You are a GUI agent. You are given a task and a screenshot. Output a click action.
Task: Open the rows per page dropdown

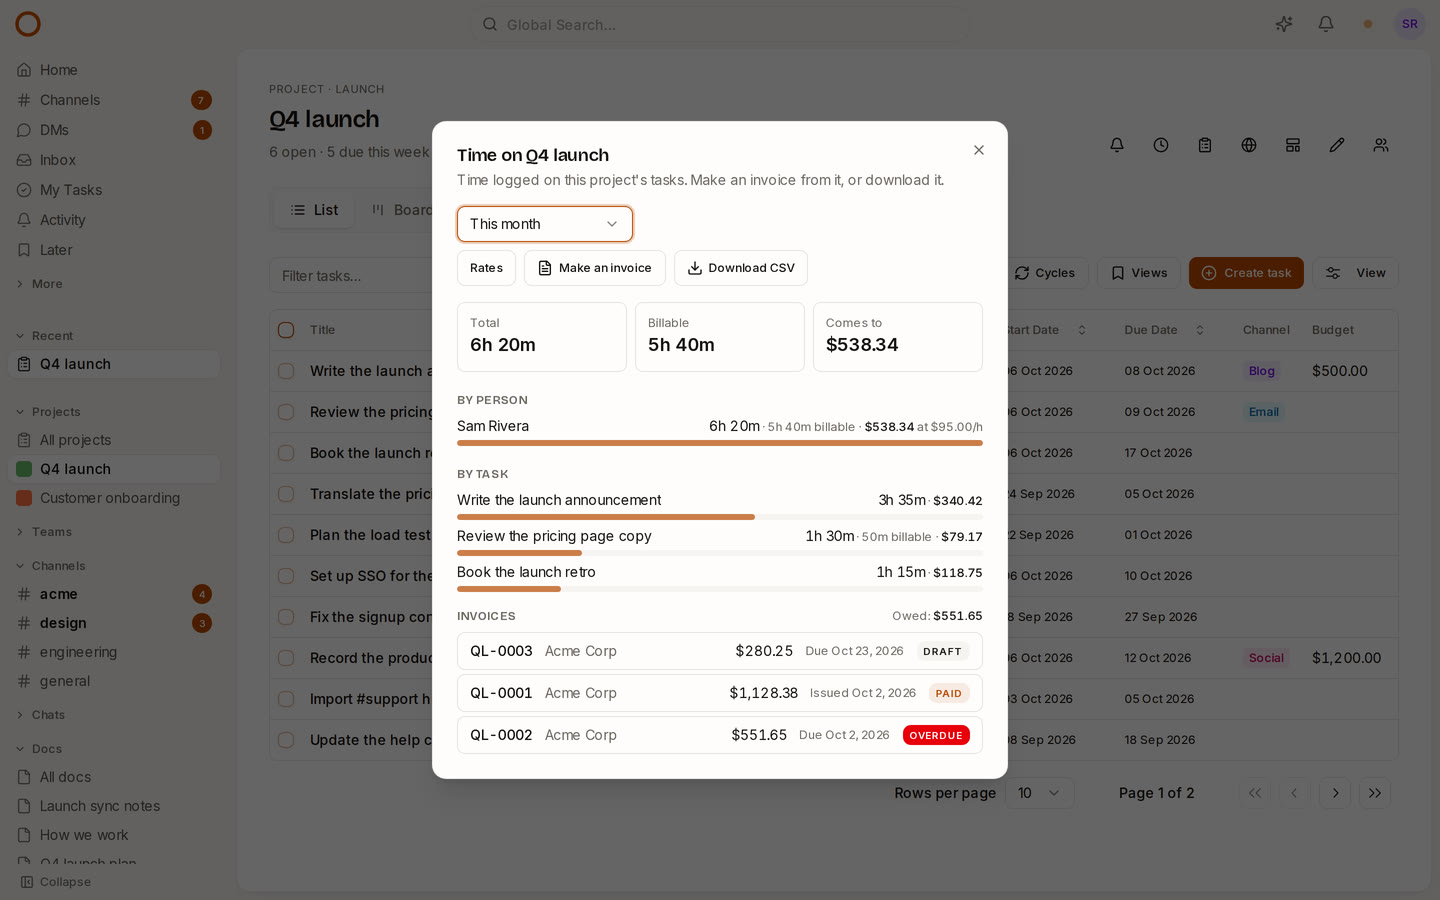pyautogui.click(x=1040, y=793)
